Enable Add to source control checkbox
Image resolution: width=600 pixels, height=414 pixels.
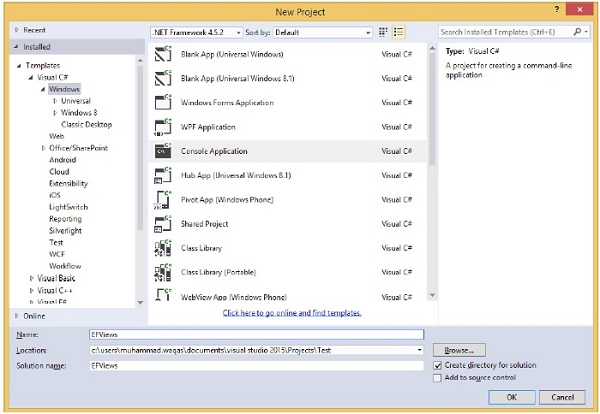click(437, 378)
